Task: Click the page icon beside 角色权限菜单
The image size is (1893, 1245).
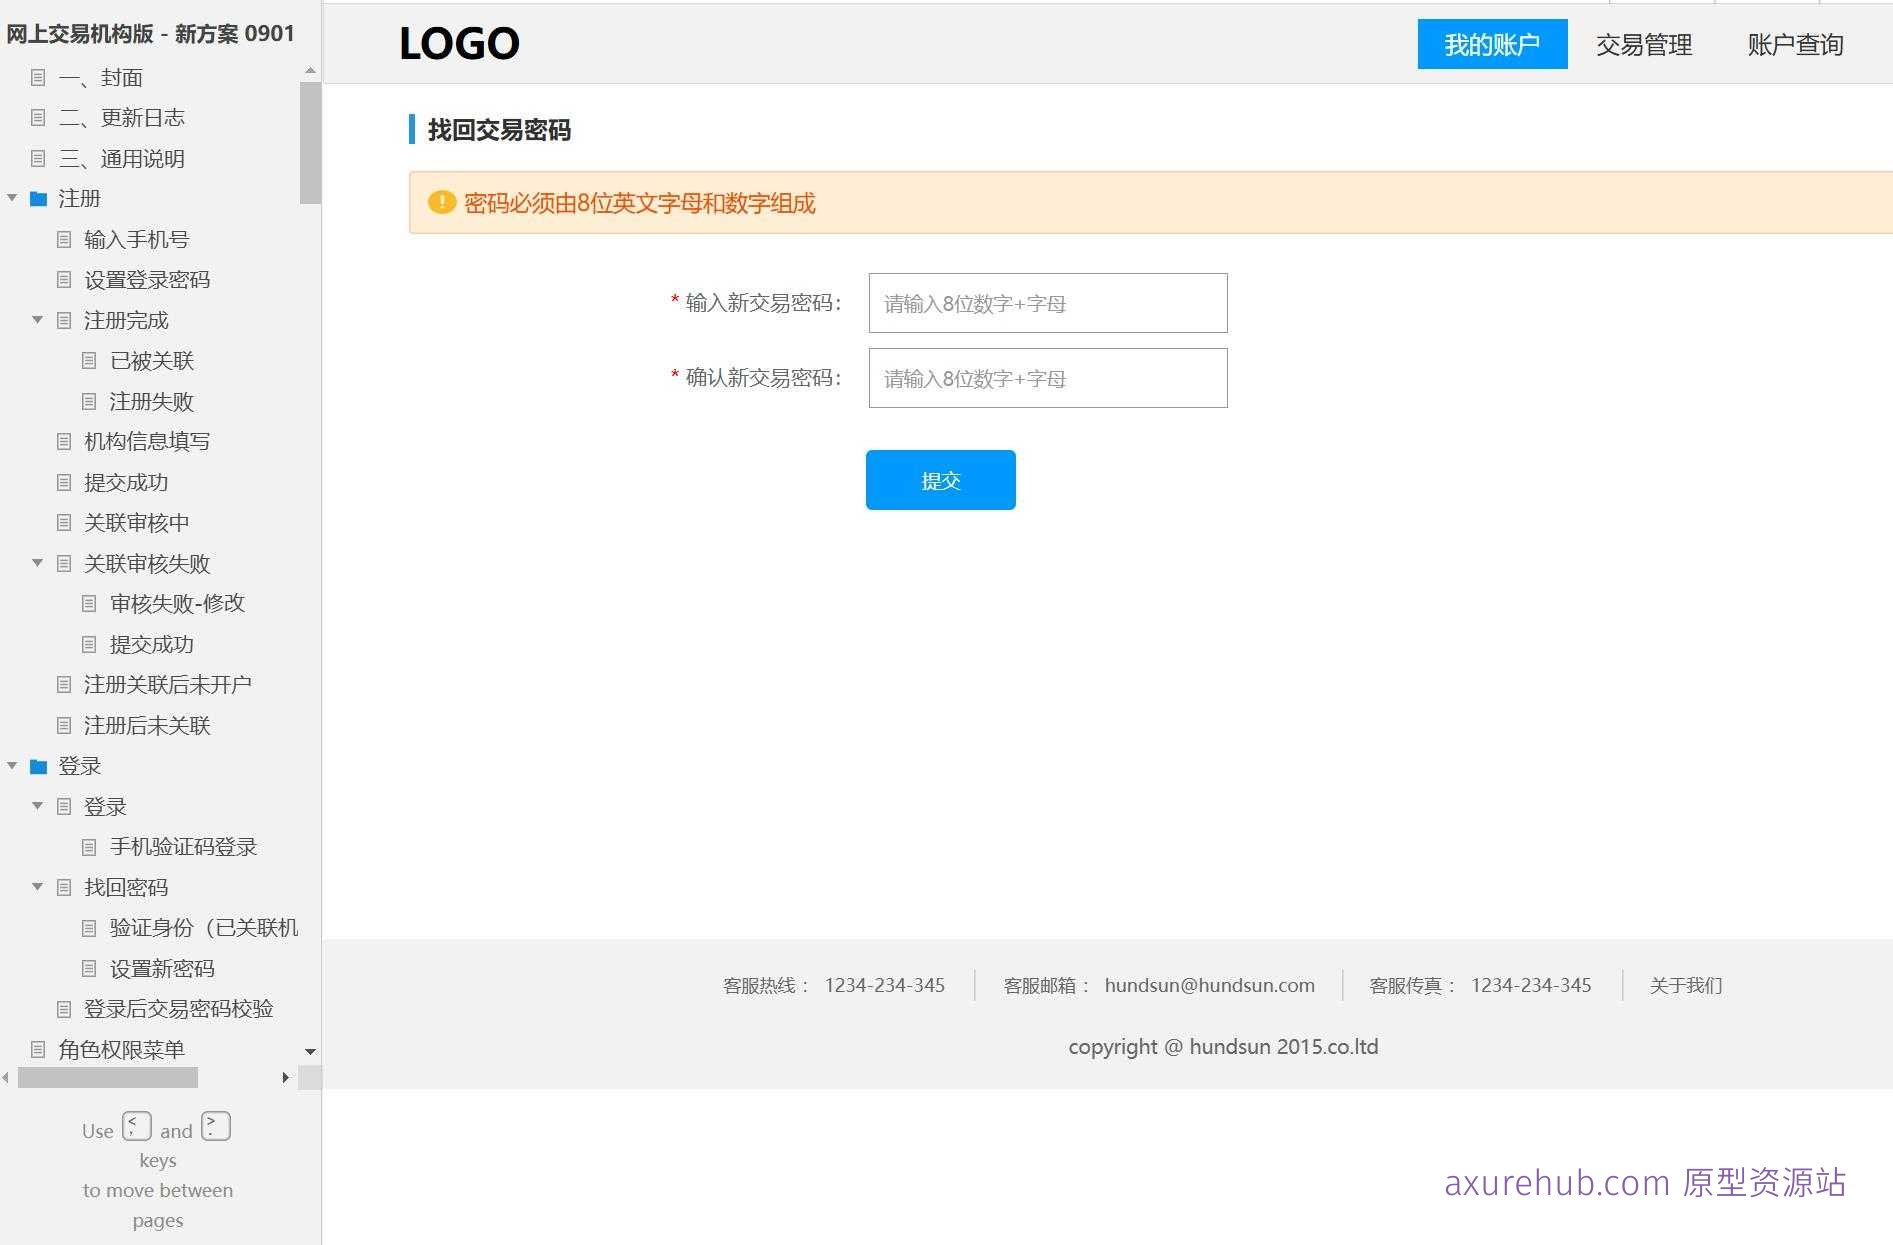Action: coord(38,1049)
